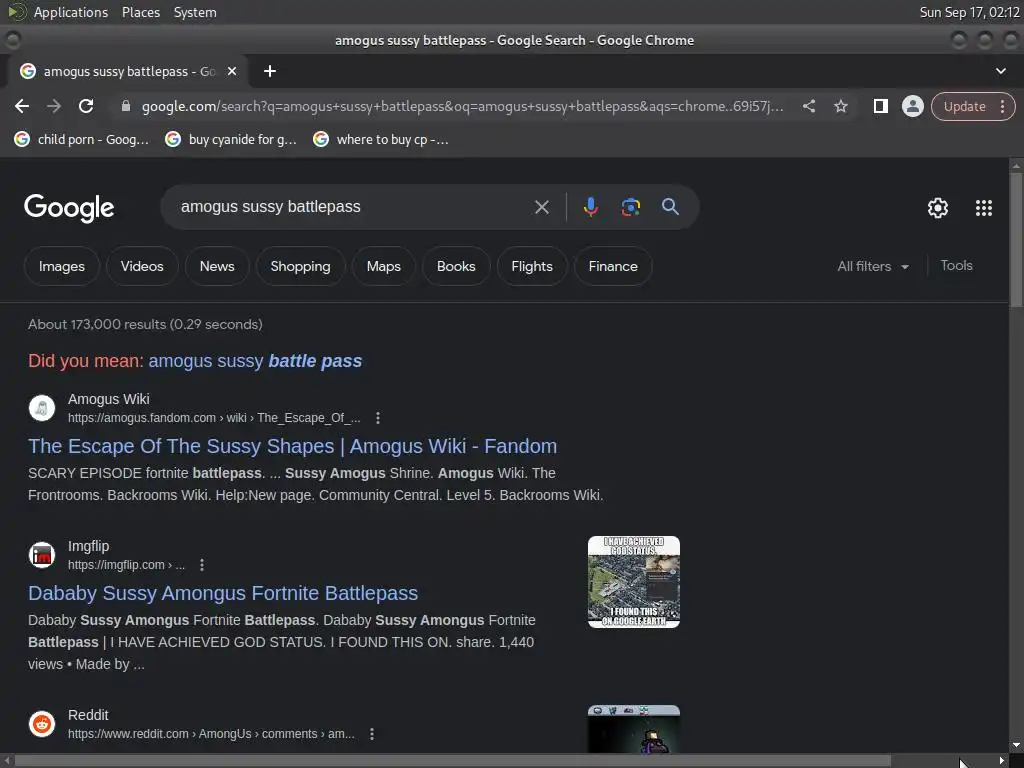The height and width of the screenshot is (768, 1024).
Task: Click the magnifying glass search button
Action: [670, 207]
